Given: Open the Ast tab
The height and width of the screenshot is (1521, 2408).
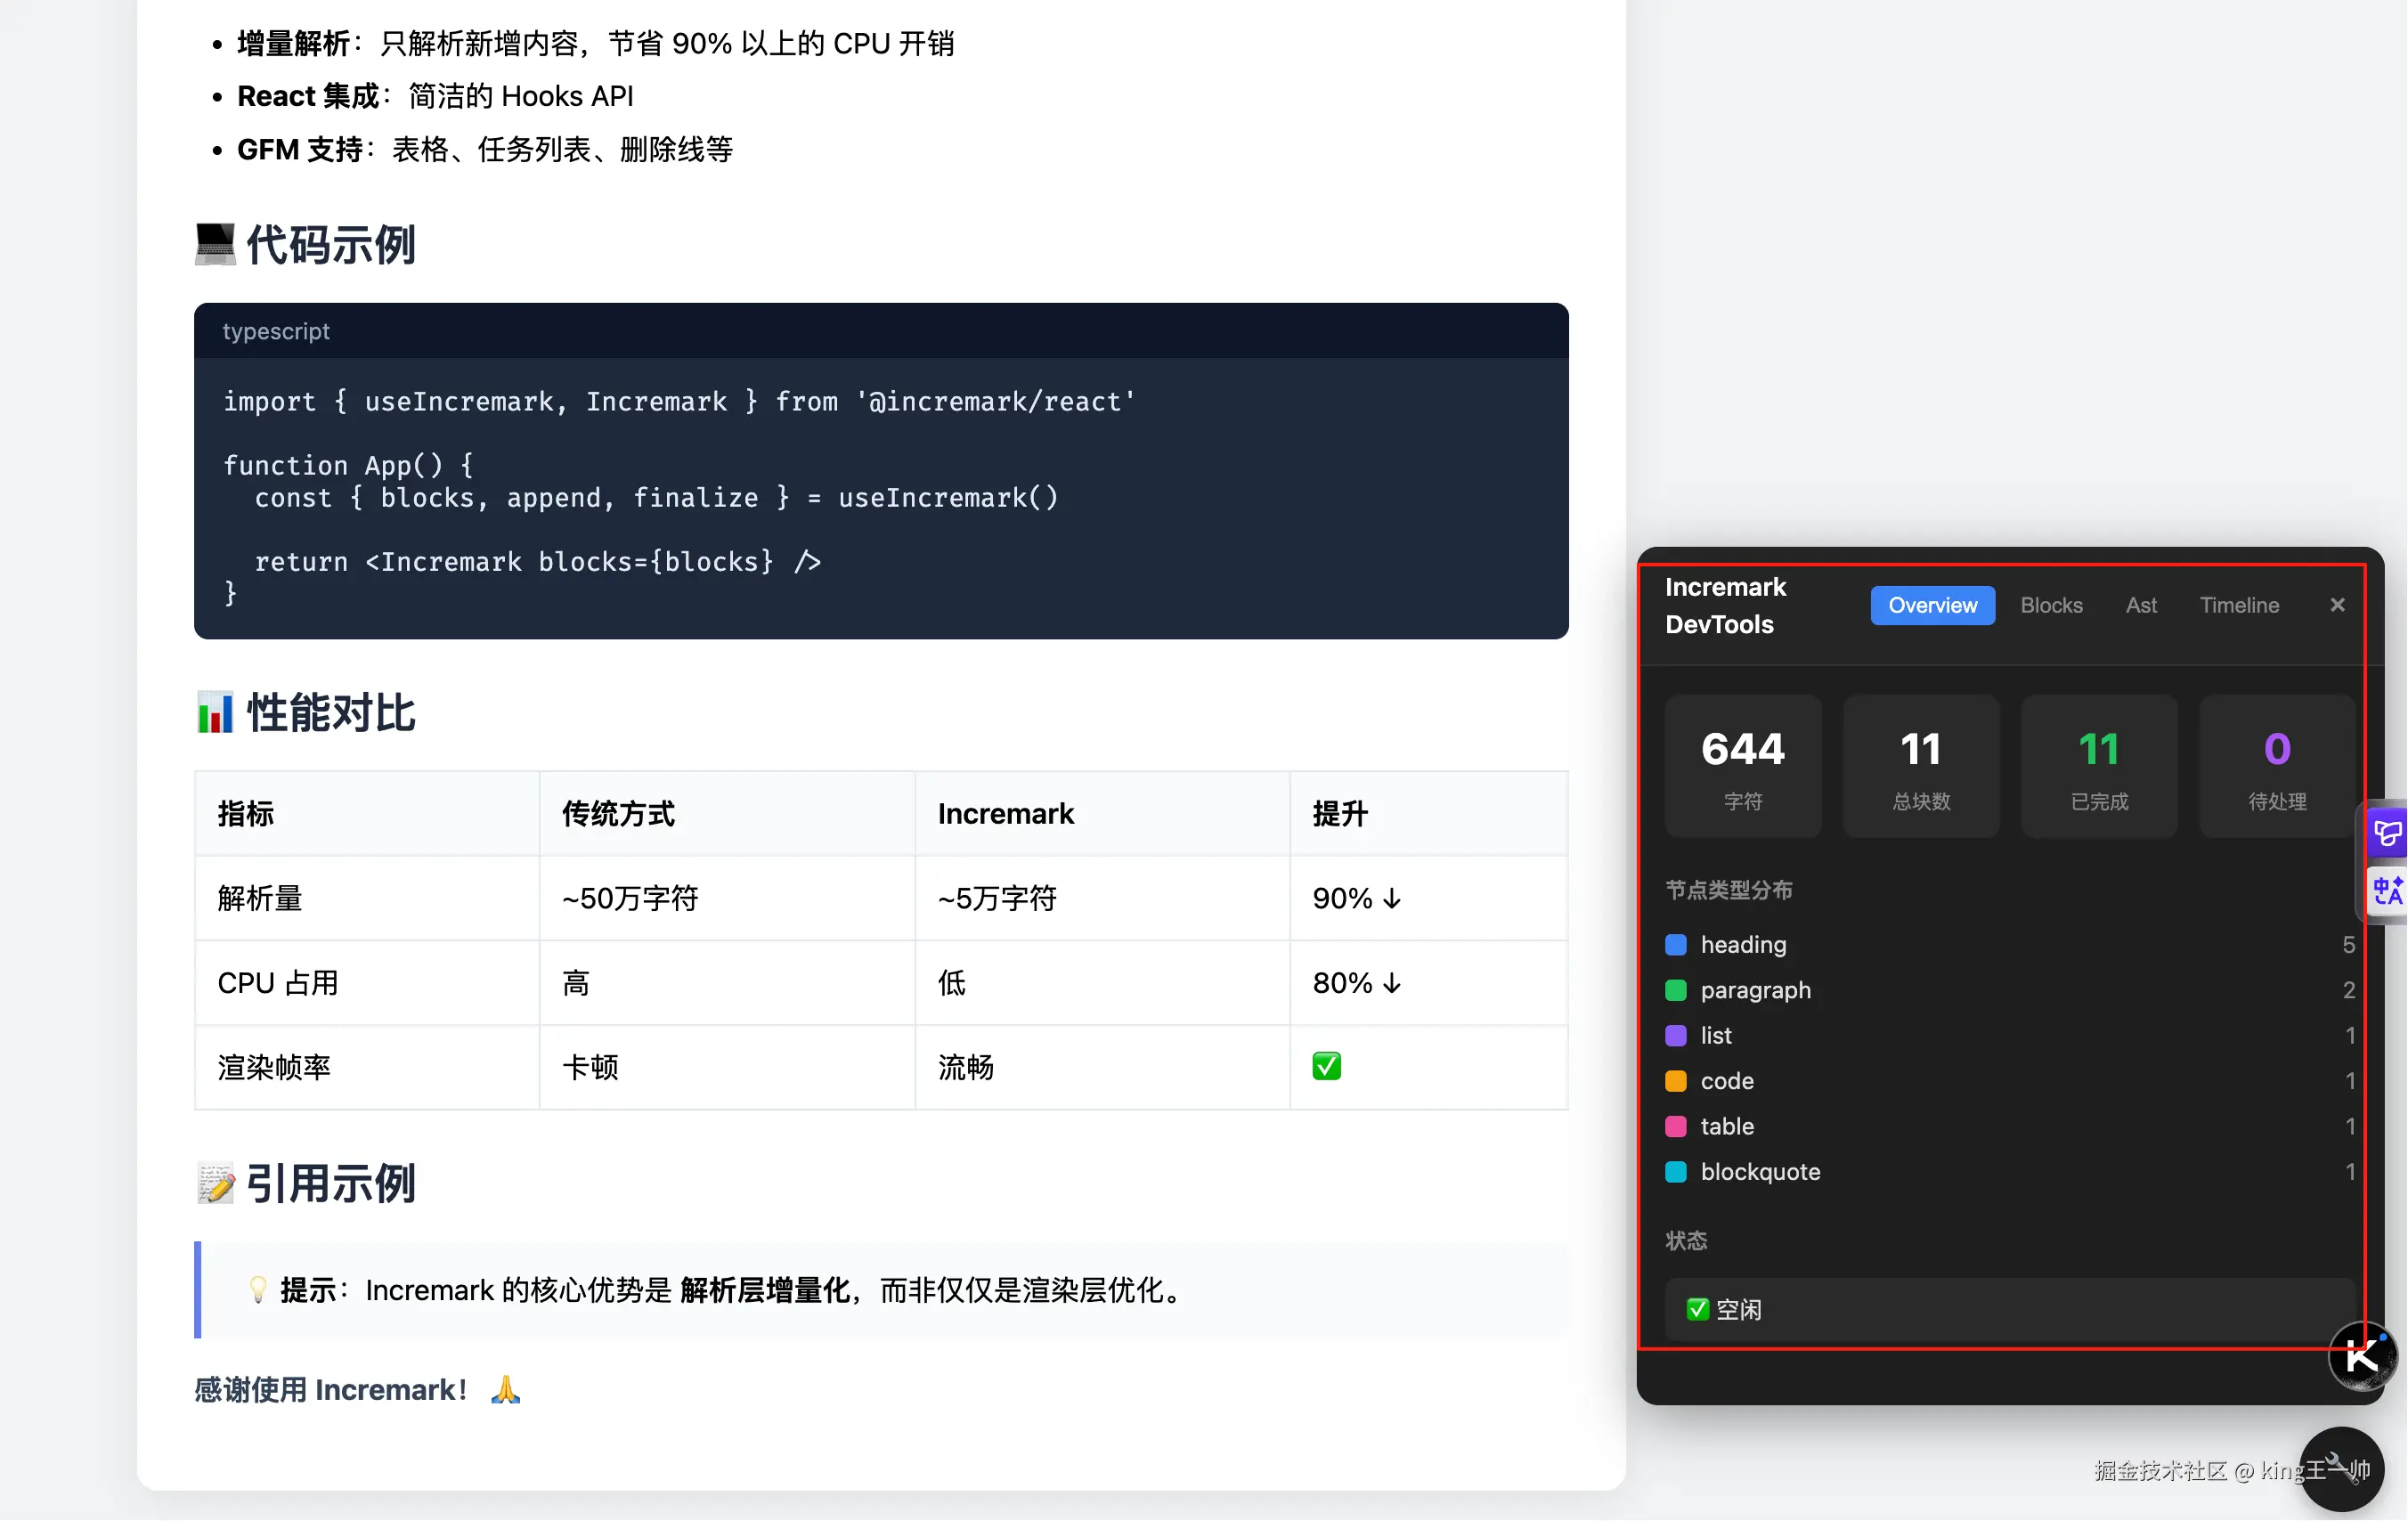Looking at the screenshot, I should 2141,605.
